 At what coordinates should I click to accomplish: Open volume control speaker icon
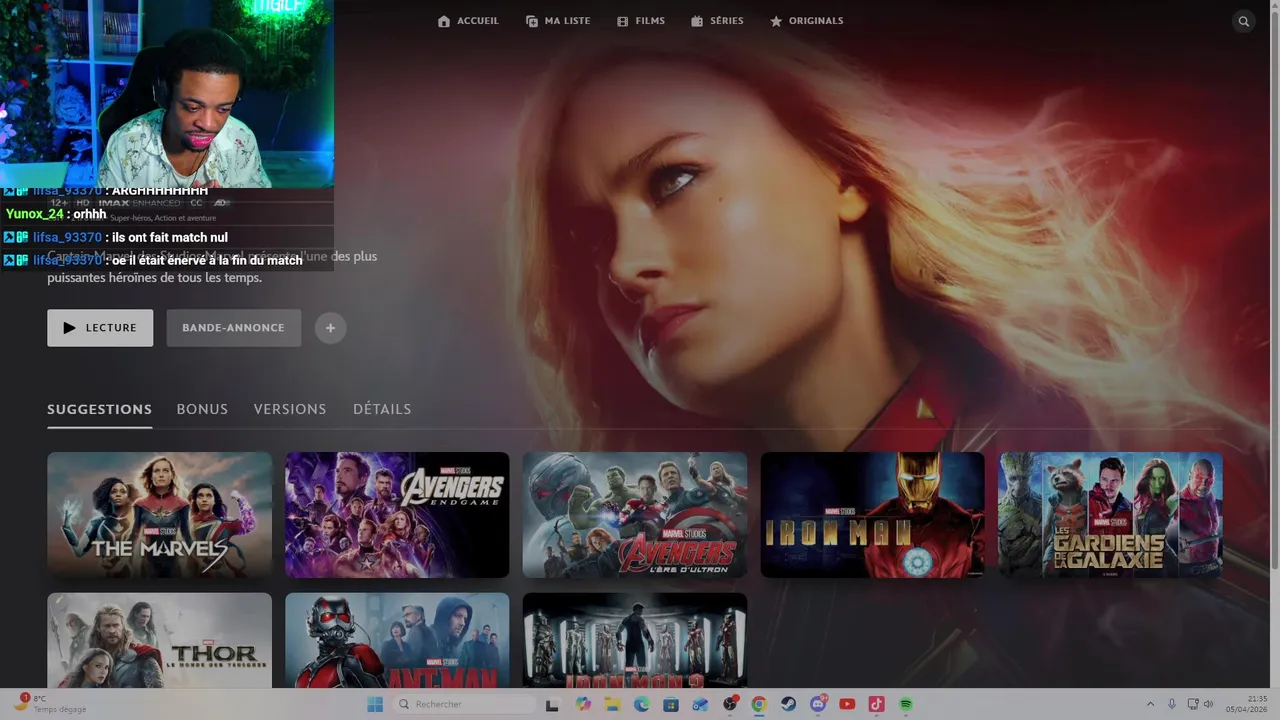coord(1208,705)
